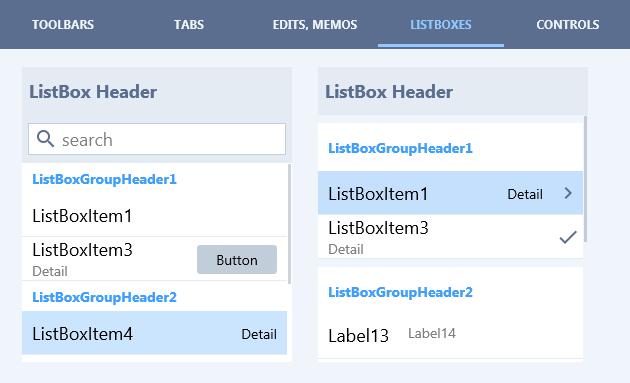Open the TOOLBARS tab

coord(63,25)
